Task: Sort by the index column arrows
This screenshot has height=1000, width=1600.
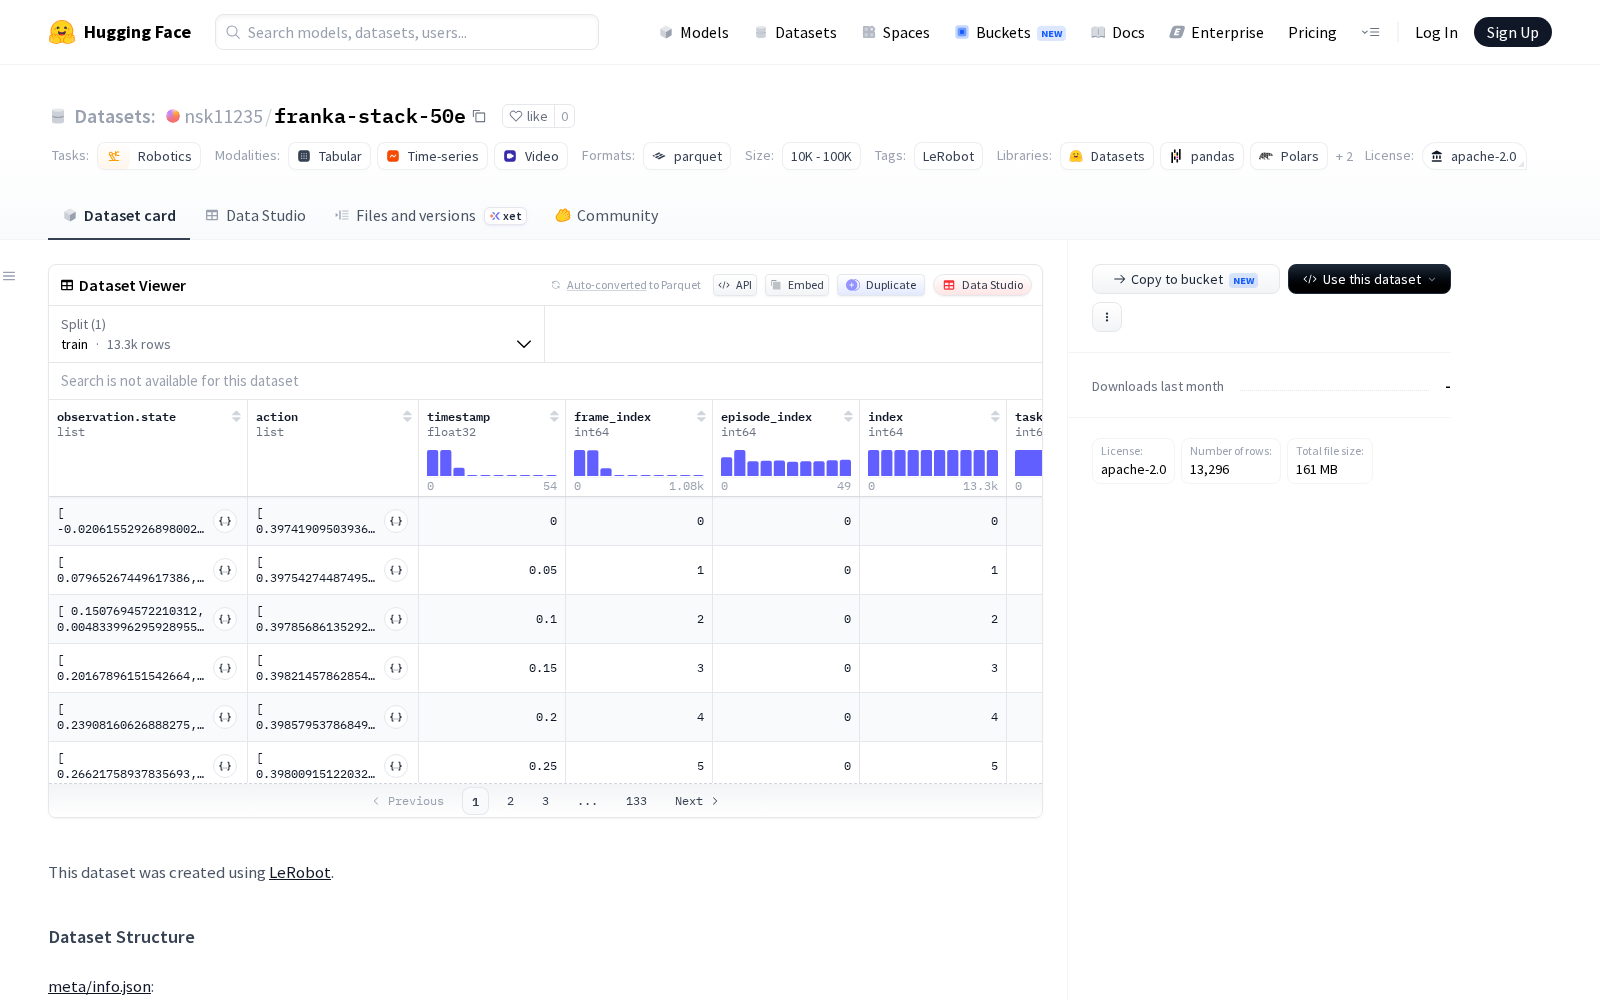Action: click(x=995, y=417)
